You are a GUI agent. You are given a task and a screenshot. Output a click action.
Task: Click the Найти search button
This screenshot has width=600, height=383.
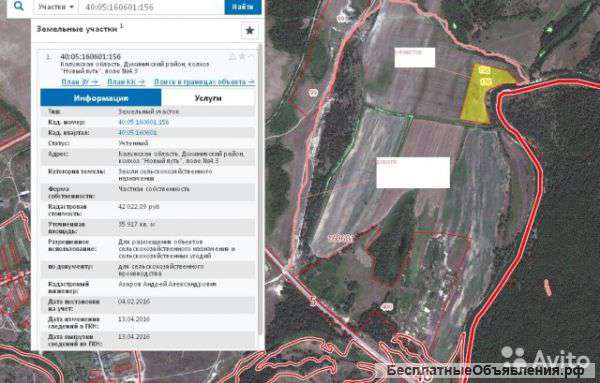pos(243,7)
